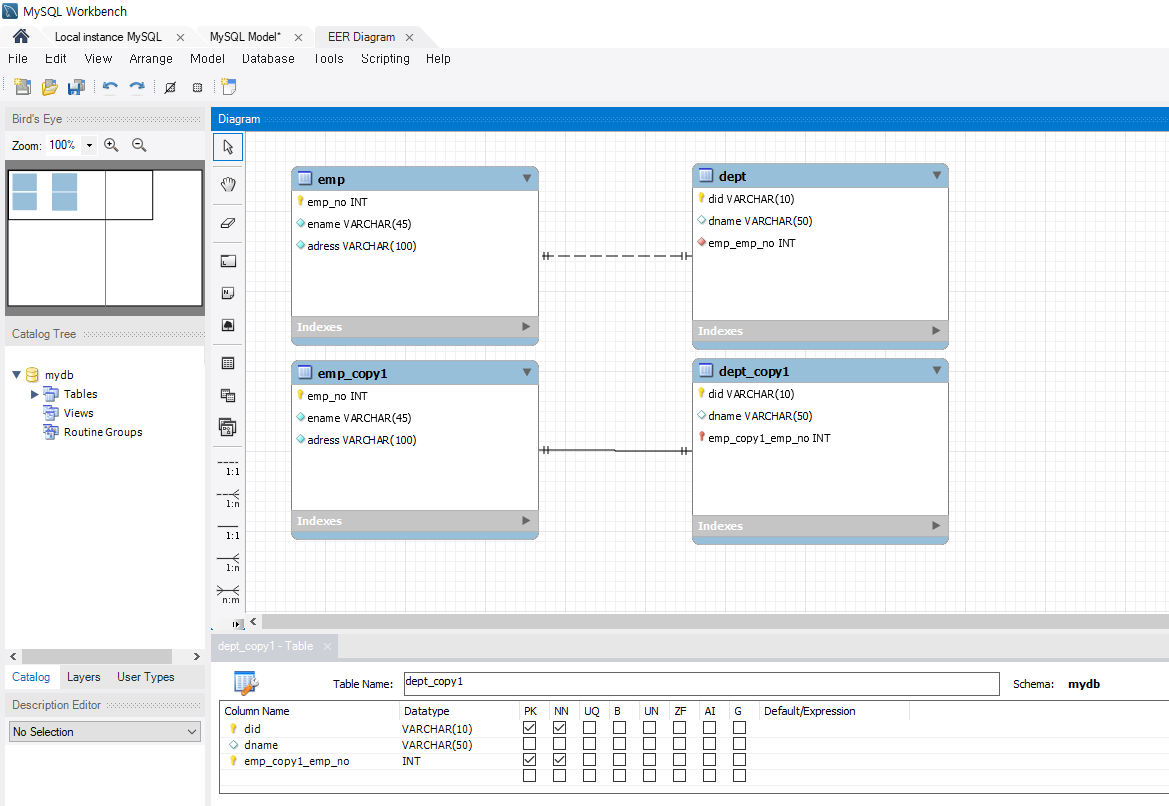Screen dimensions: 1169x806
Task: Check AI for emp_copy1_emp_no column
Action: point(710,760)
